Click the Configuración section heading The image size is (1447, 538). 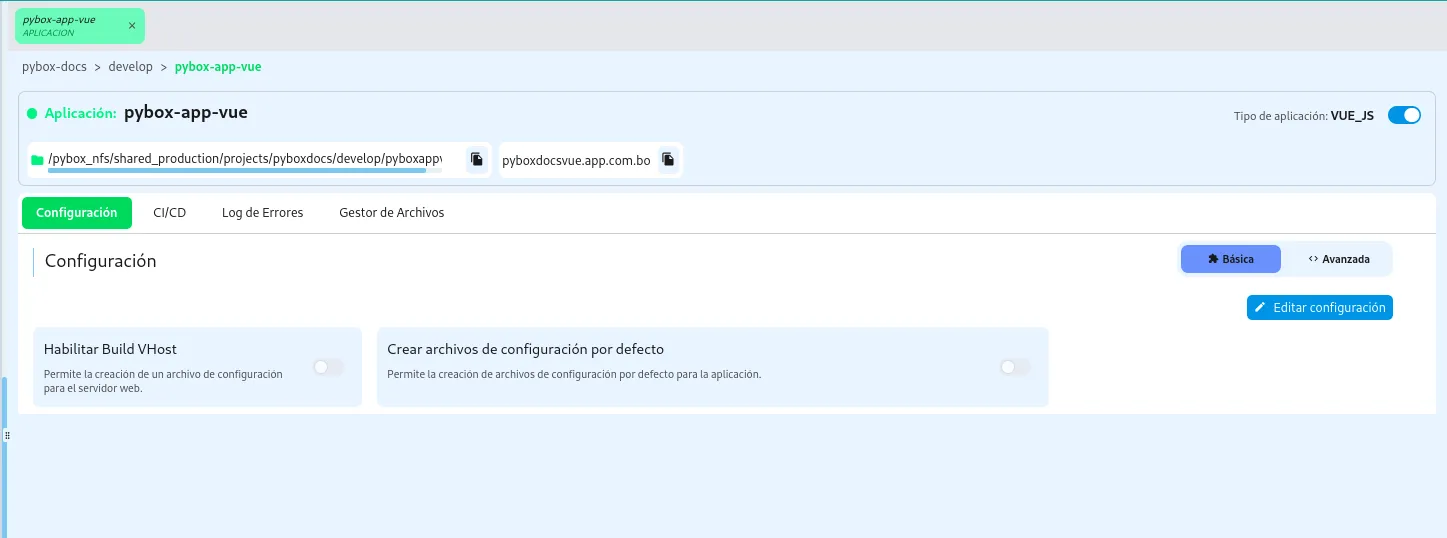(100, 261)
